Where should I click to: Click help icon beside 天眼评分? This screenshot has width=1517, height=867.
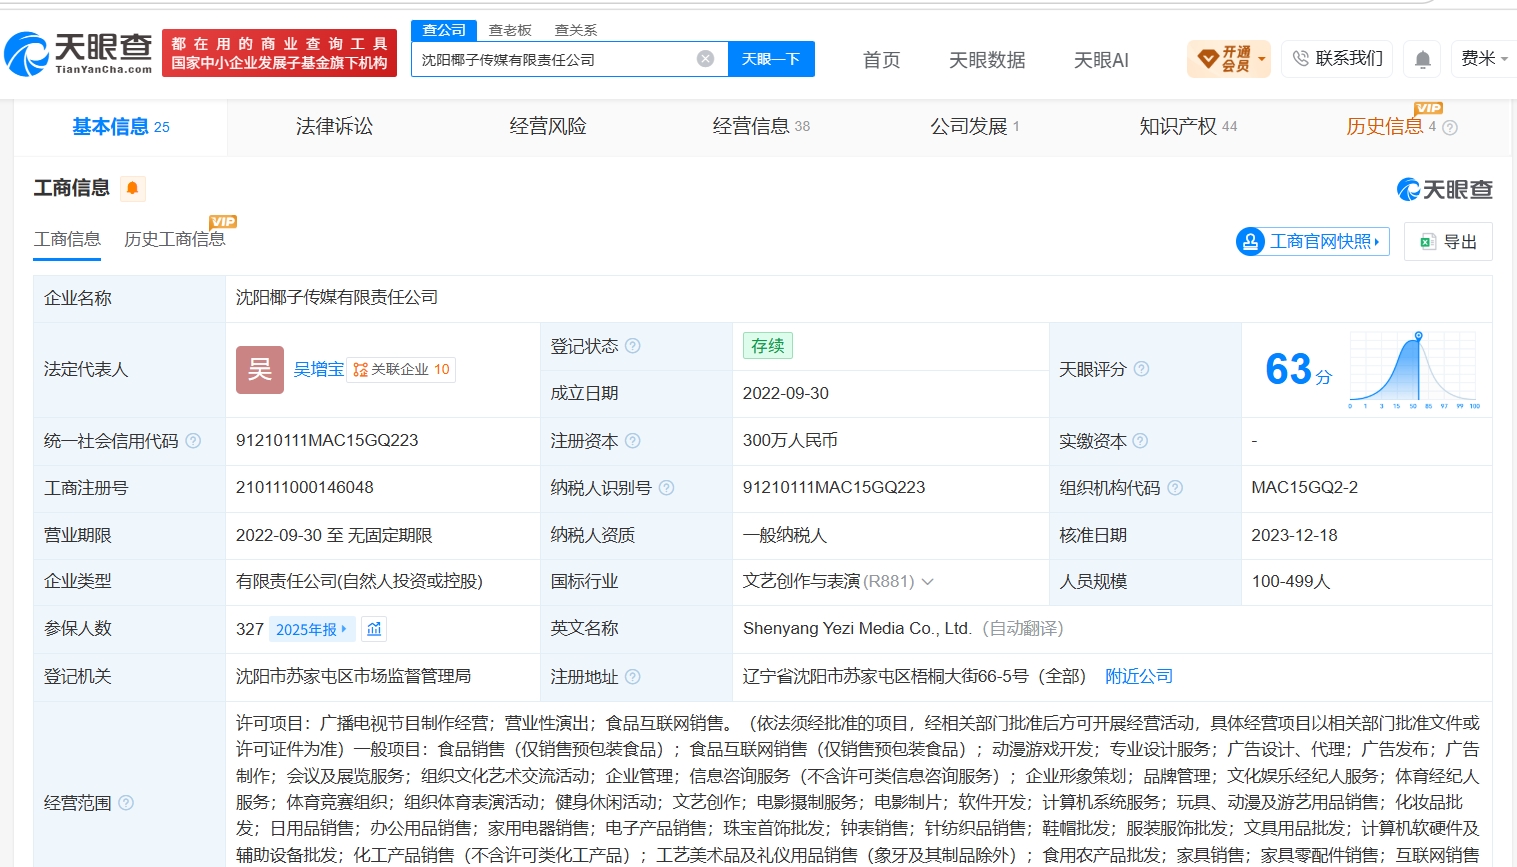pyautogui.click(x=1141, y=369)
